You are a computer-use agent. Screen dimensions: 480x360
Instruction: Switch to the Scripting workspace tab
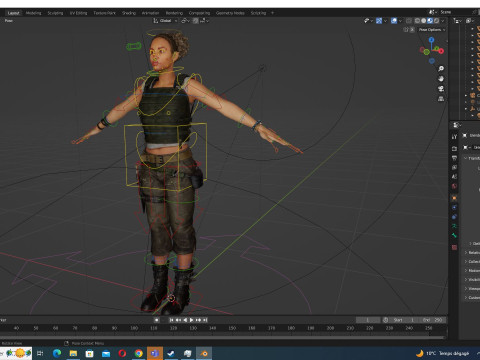pyautogui.click(x=258, y=13)
